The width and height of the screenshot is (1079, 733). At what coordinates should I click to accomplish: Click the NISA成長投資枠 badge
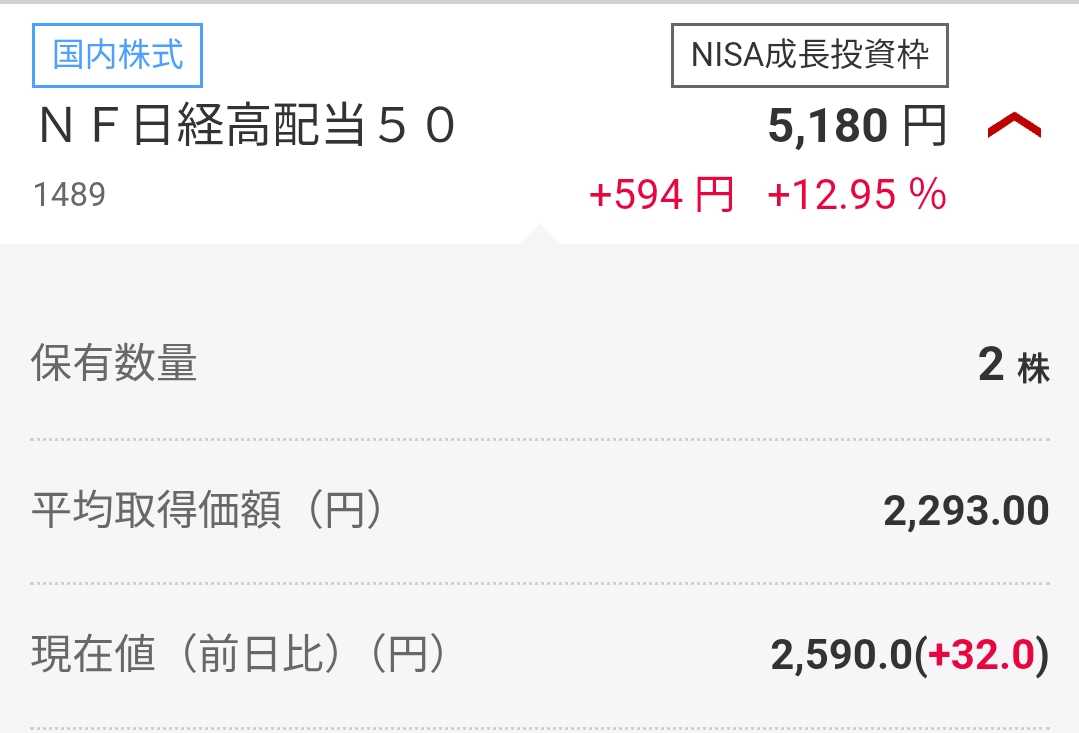point(809,55)
